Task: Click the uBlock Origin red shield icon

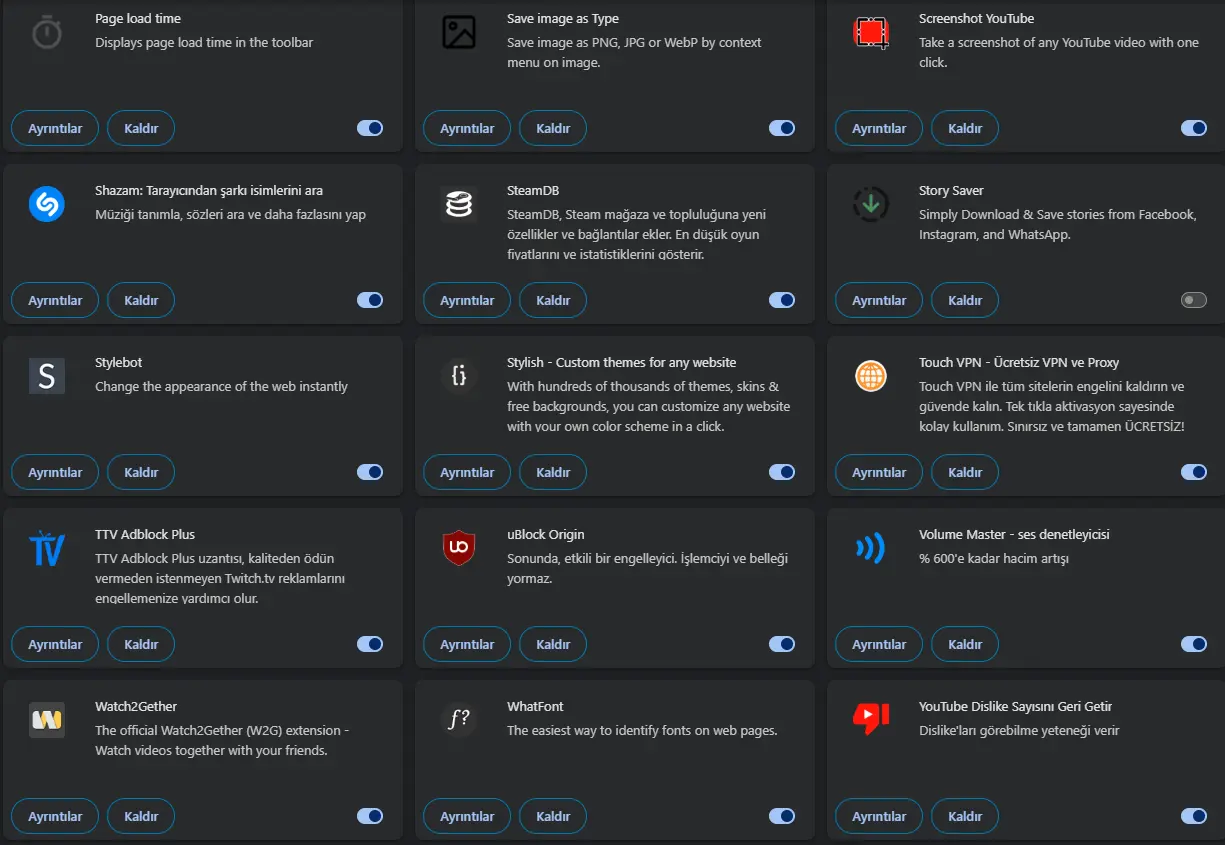Action: [x=459, y=548]
